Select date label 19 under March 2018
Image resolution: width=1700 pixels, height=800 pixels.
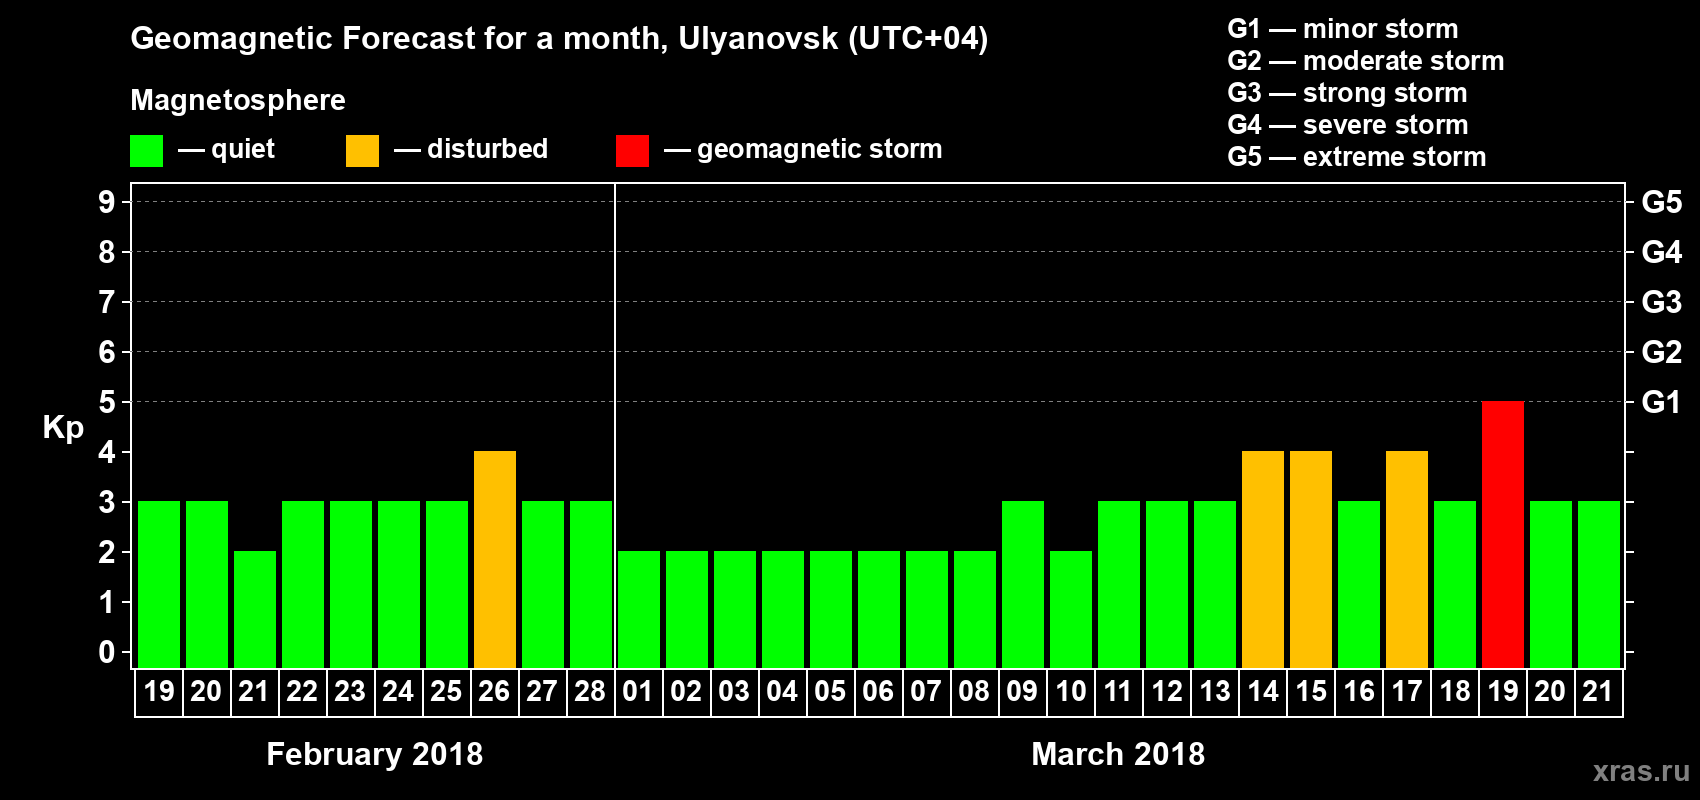point(1503,691)
